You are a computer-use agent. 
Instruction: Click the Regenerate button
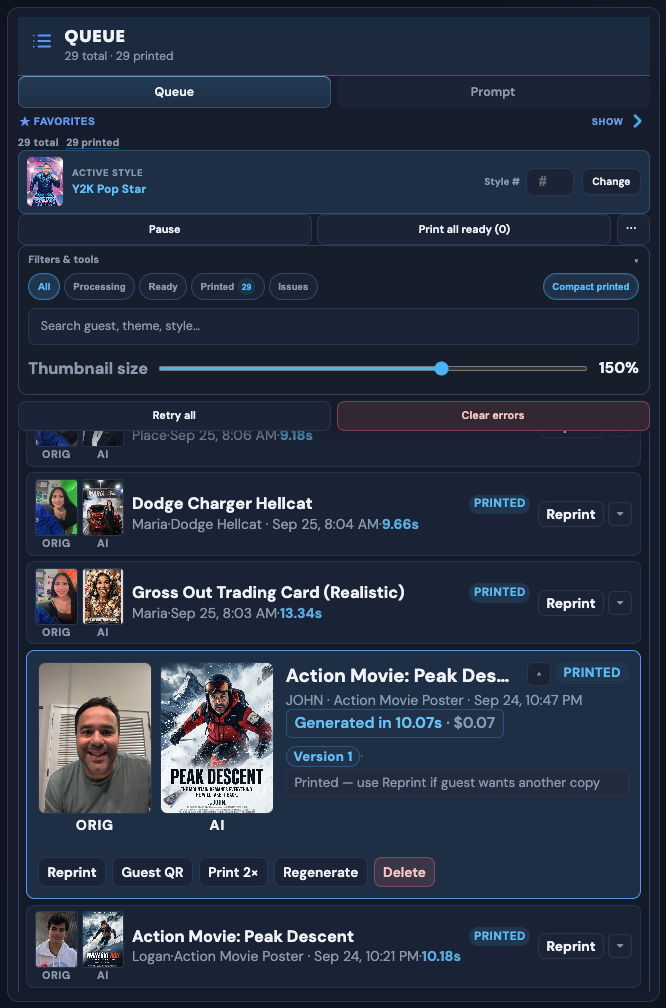[x=321, y=872]
